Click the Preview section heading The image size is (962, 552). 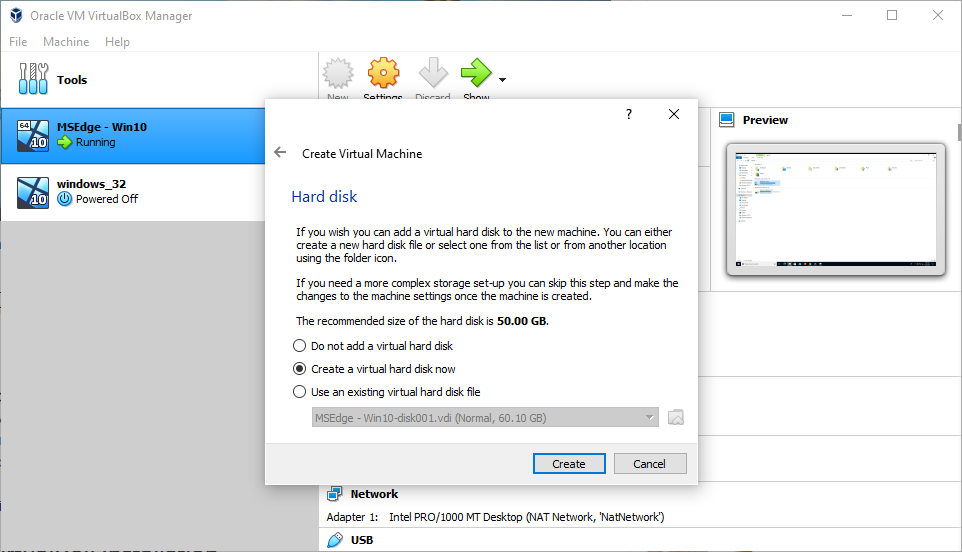pos(765,120)
